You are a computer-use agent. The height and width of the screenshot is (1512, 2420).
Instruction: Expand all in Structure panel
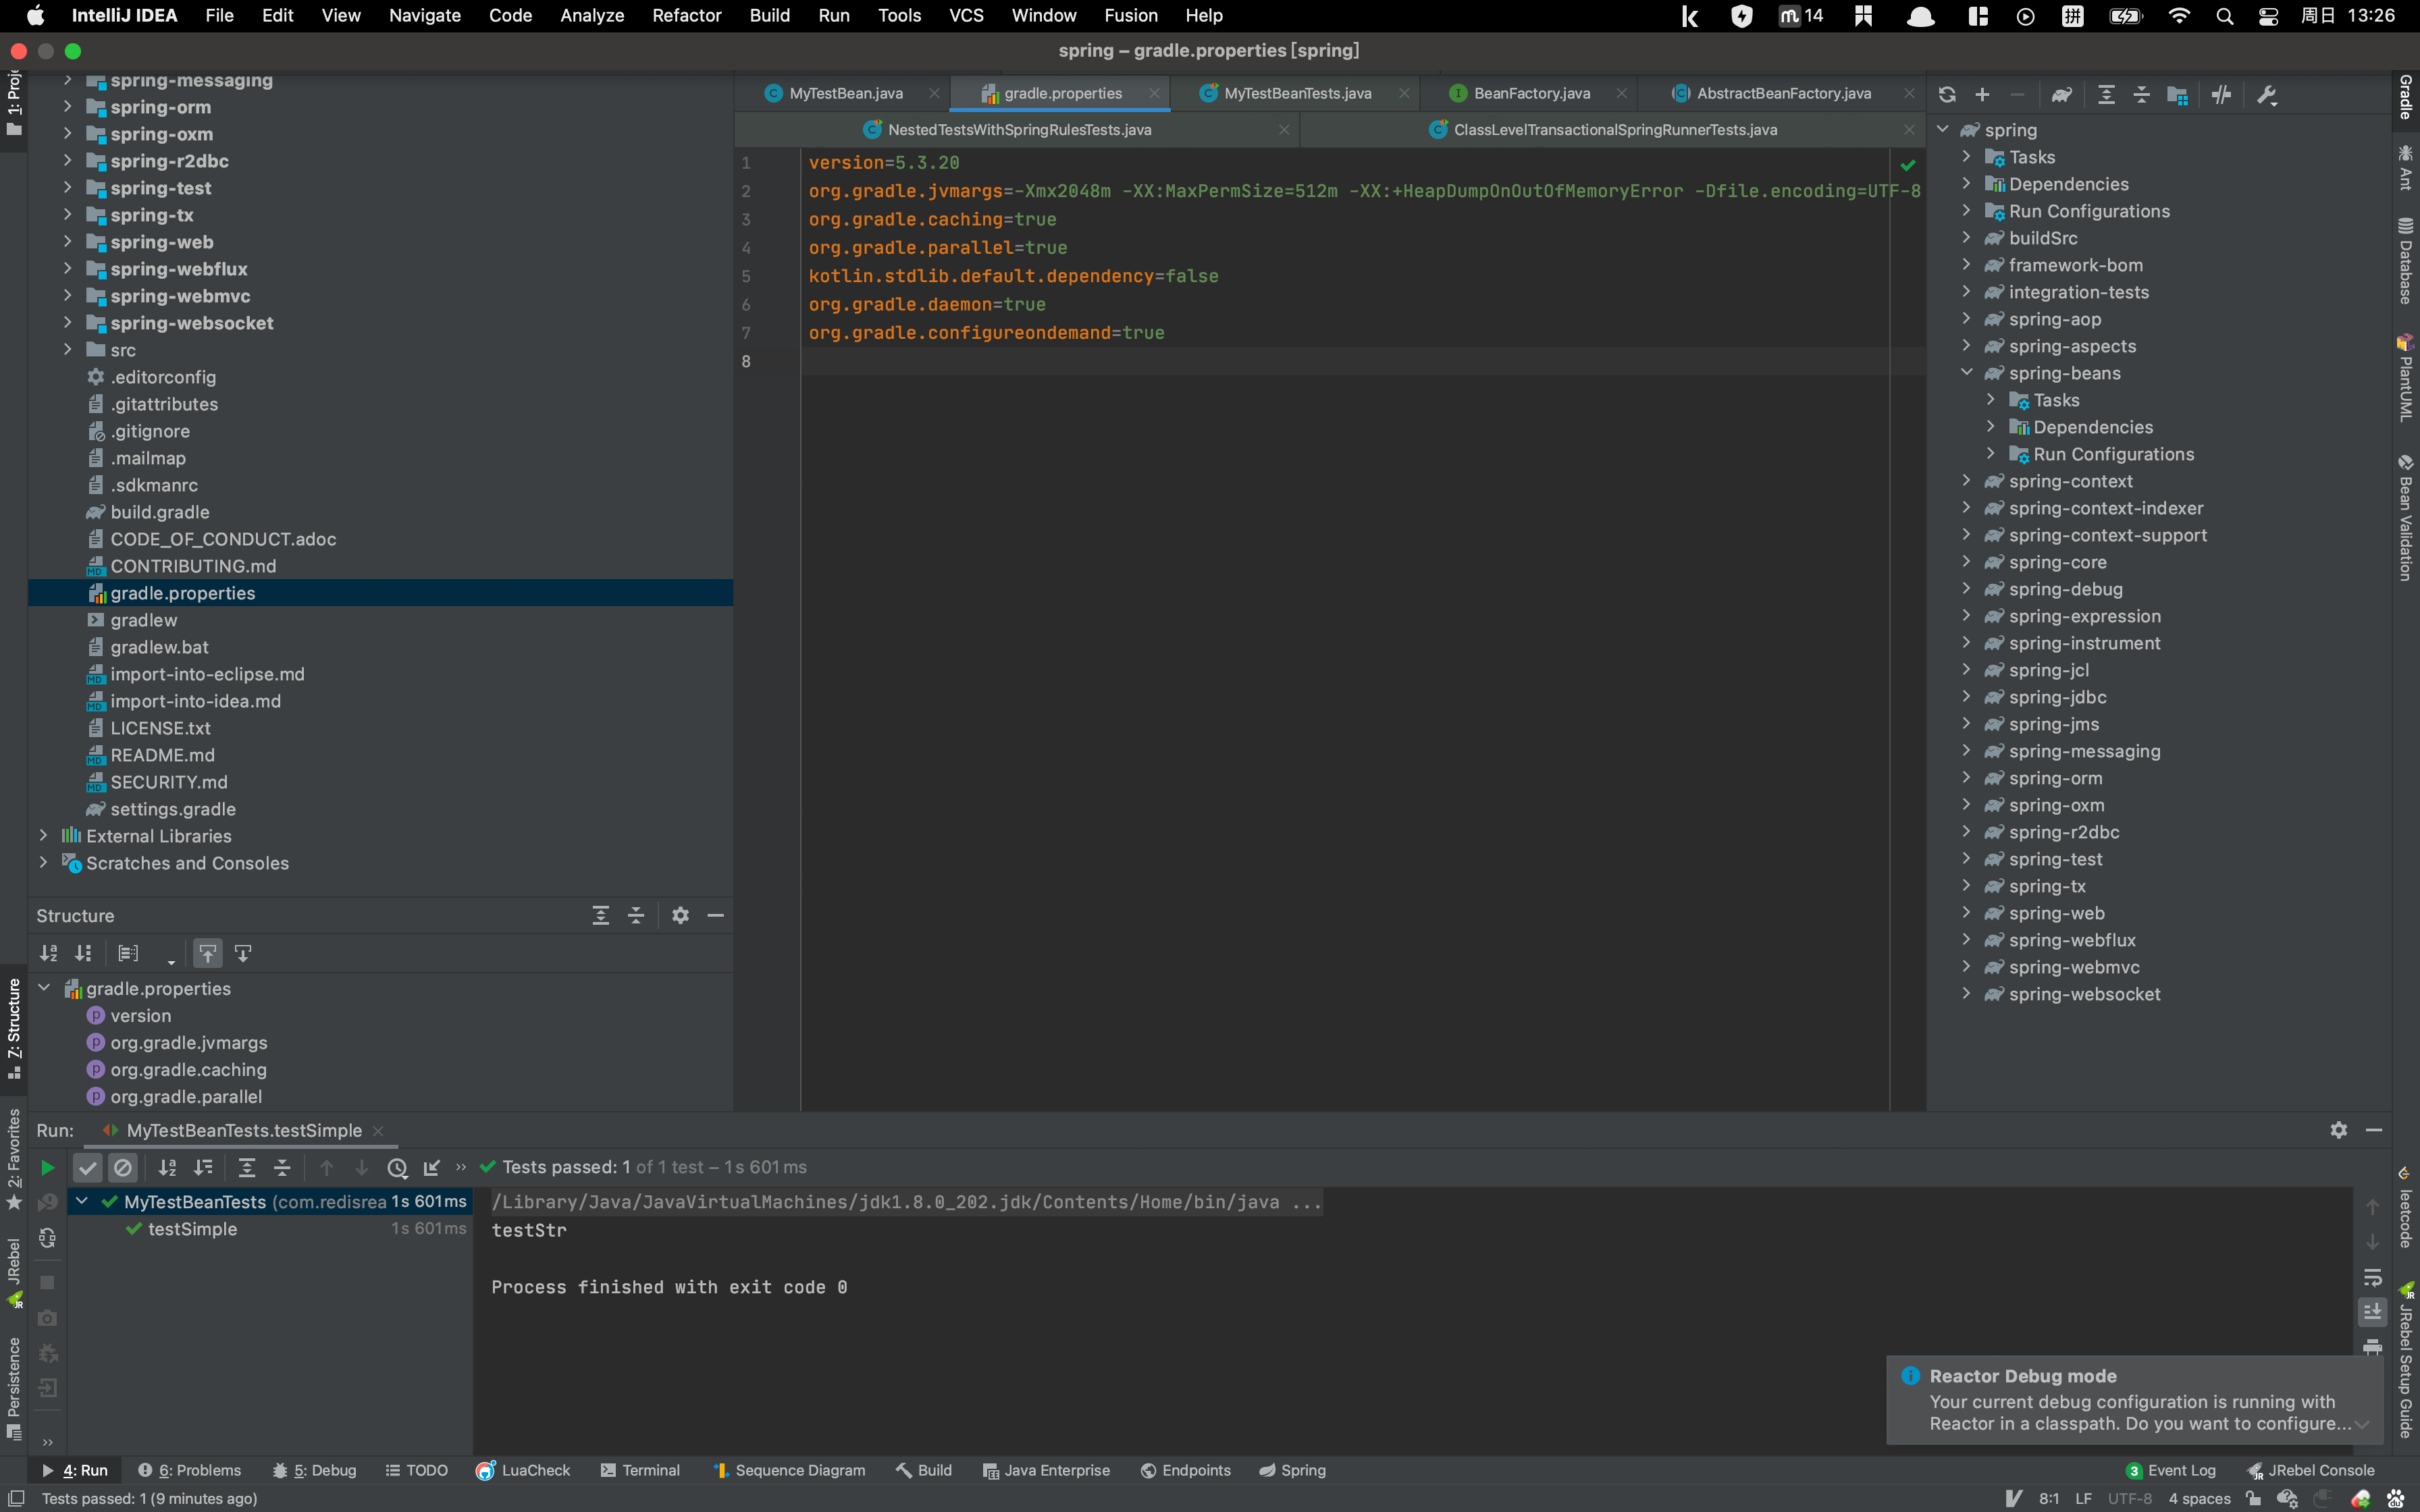pyautogui.click(x=600, y=916)
